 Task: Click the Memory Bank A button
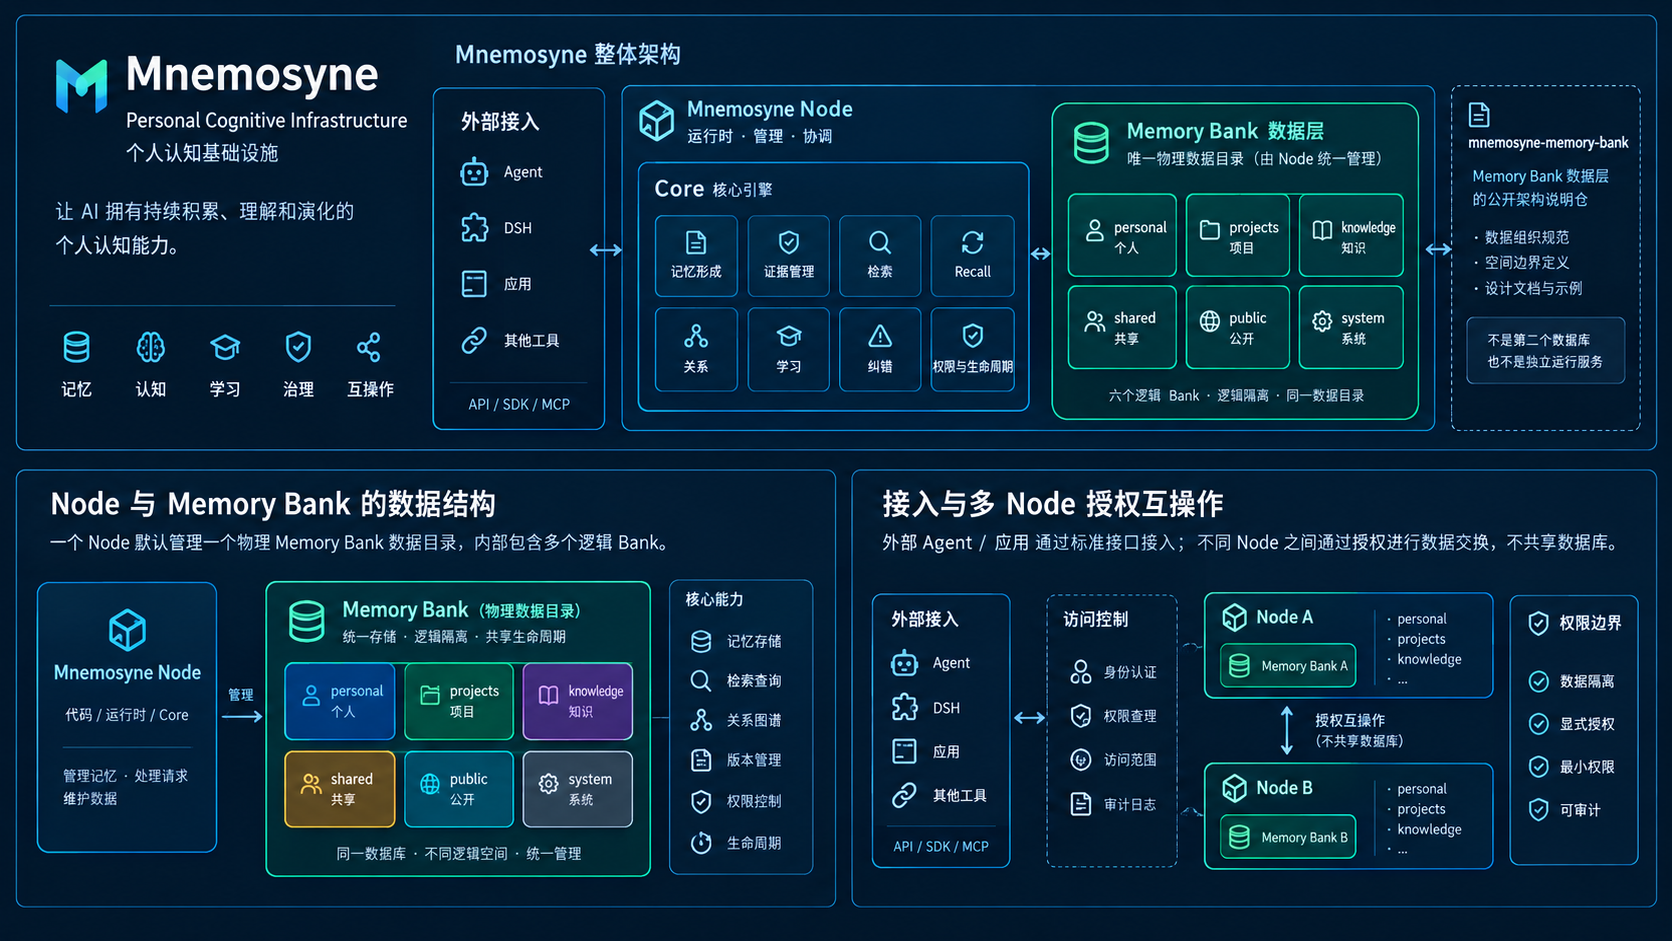[1288, 666]
